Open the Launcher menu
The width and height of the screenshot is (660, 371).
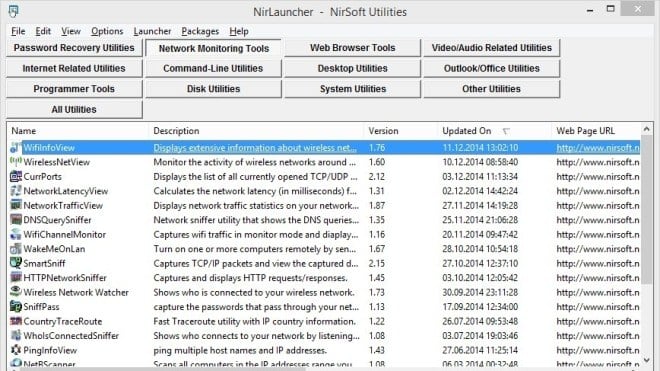pos(152,31)
